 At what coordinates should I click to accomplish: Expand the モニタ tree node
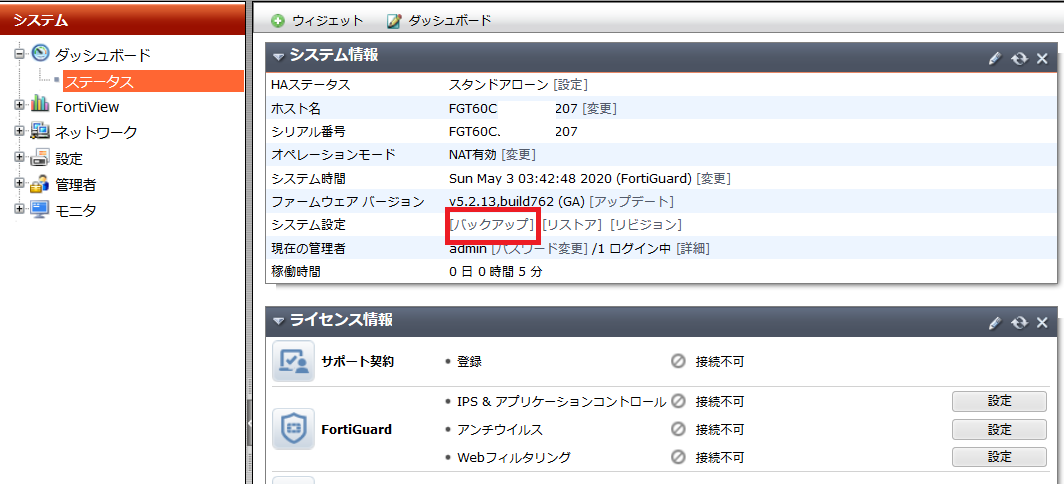19,209
